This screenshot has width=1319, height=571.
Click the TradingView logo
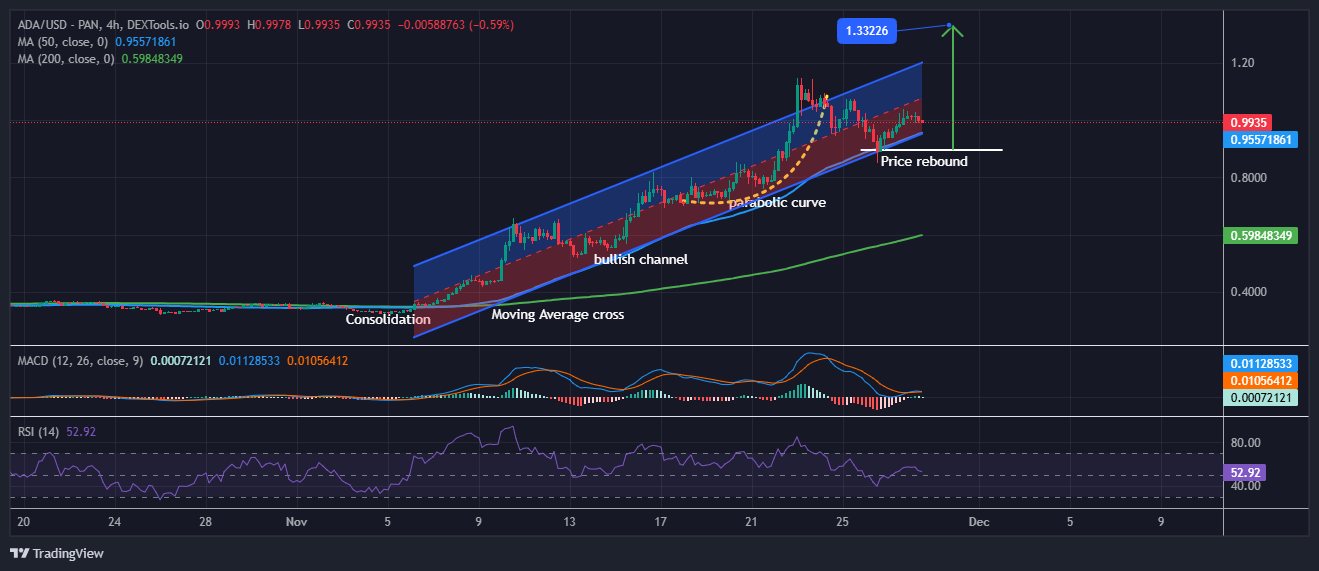click(x=57, y=553)
